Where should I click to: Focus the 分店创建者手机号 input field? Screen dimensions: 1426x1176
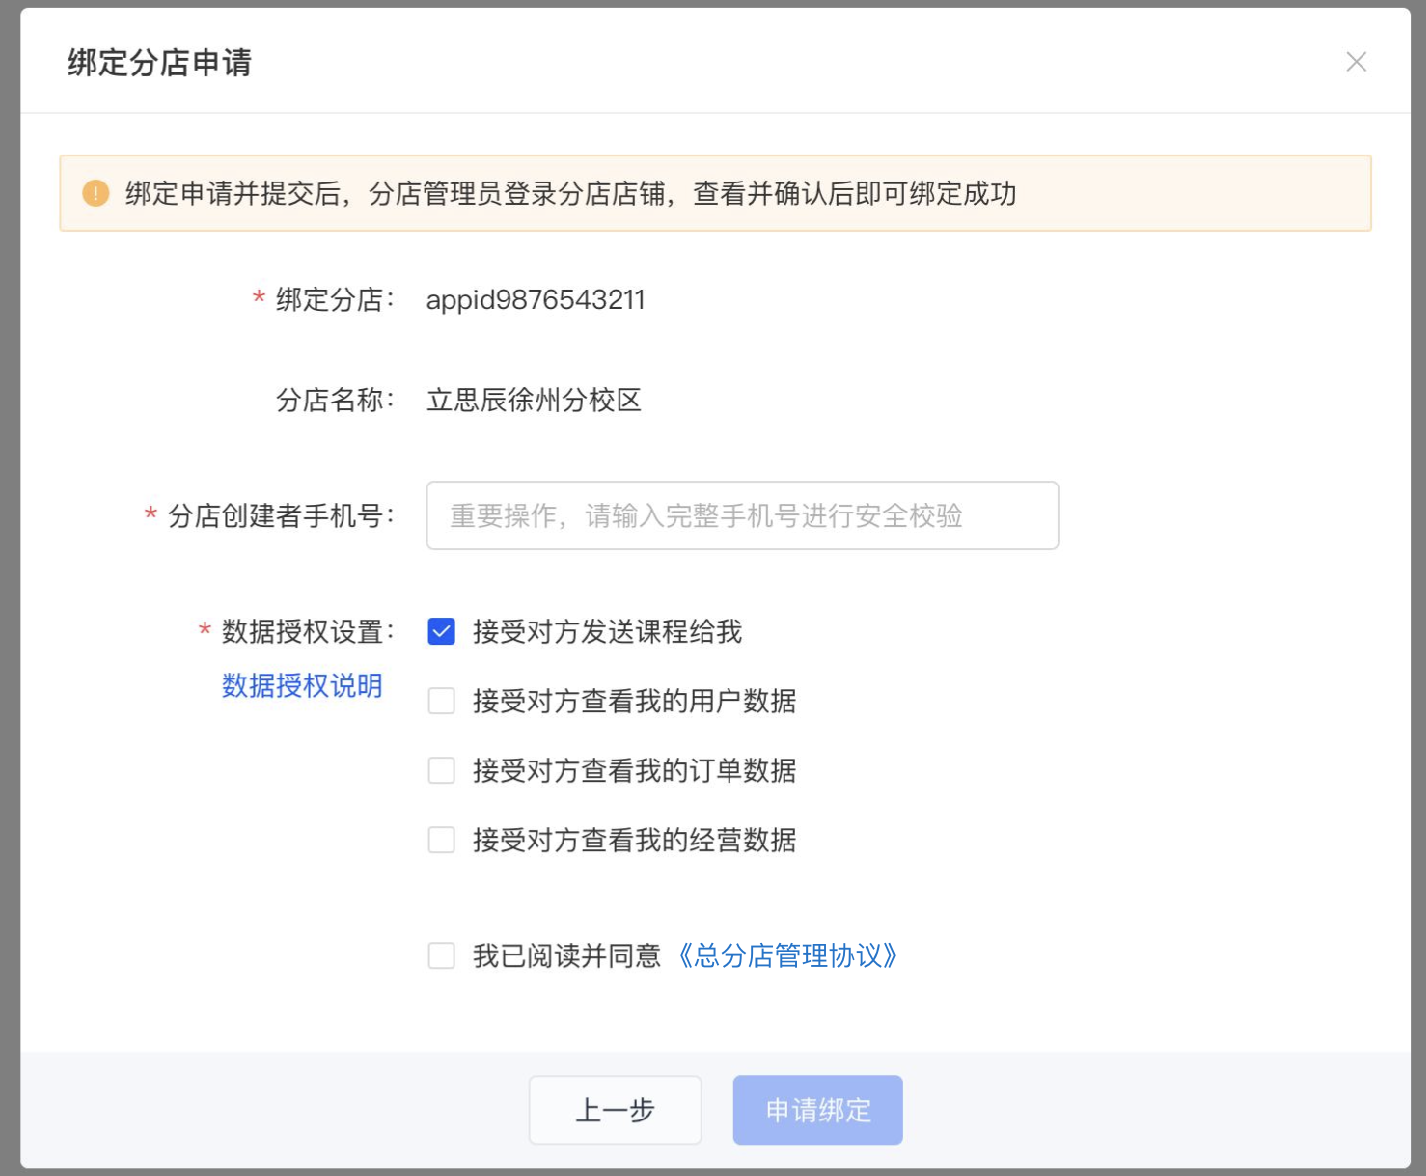click(742, 516)
